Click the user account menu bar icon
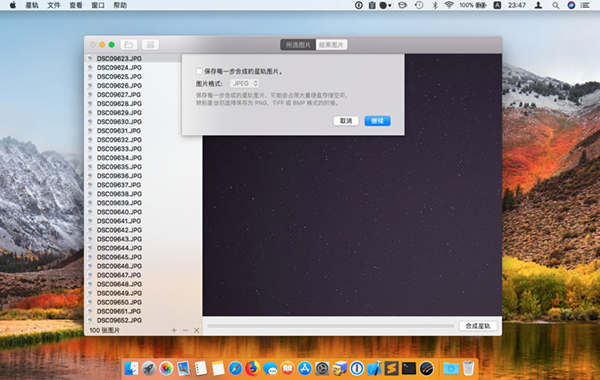 (x=538, y=5)
